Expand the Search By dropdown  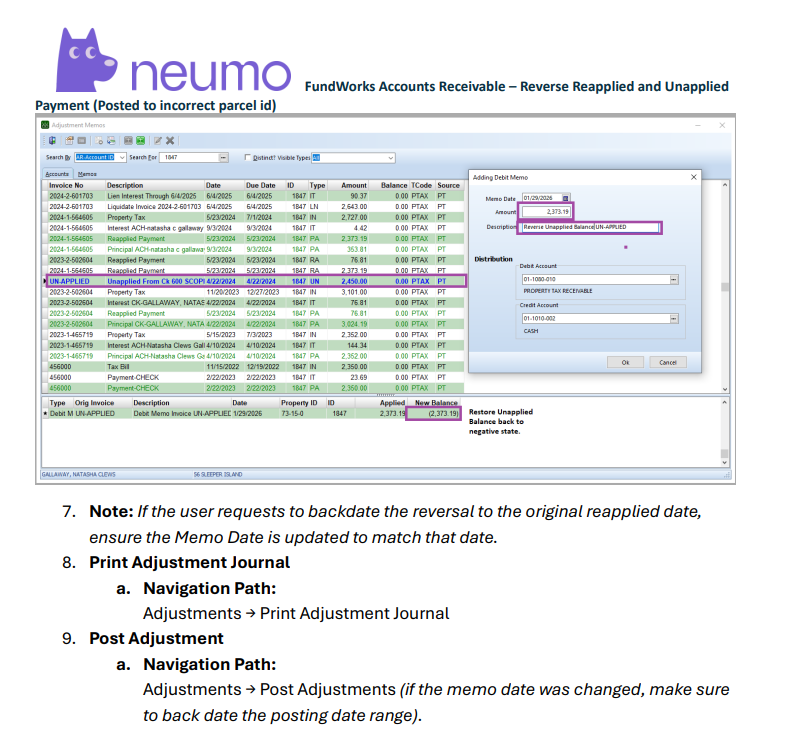tap(122, 157)
